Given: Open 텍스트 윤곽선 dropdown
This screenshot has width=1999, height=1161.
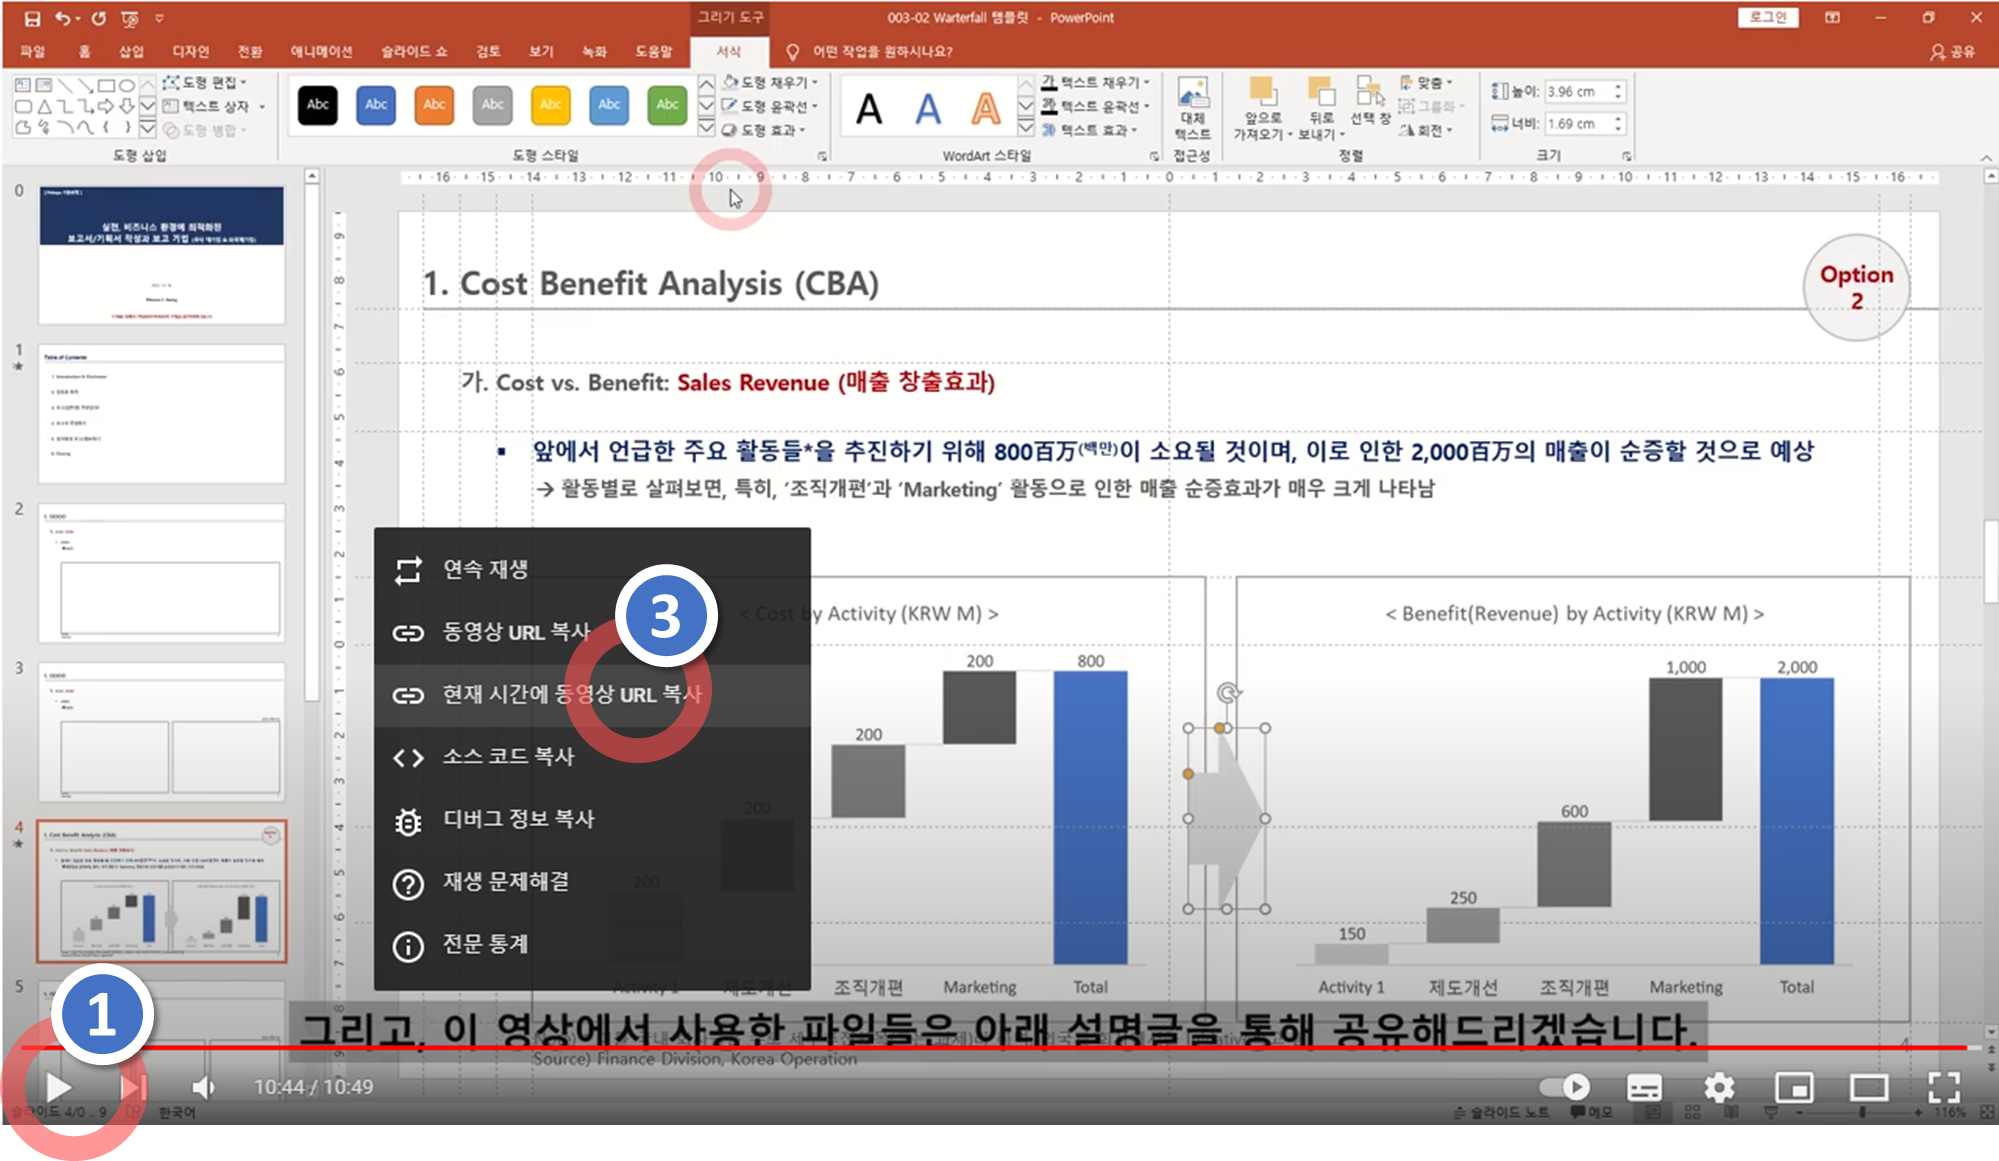Looking at the screenshot, I should [x=1096, y=106].
